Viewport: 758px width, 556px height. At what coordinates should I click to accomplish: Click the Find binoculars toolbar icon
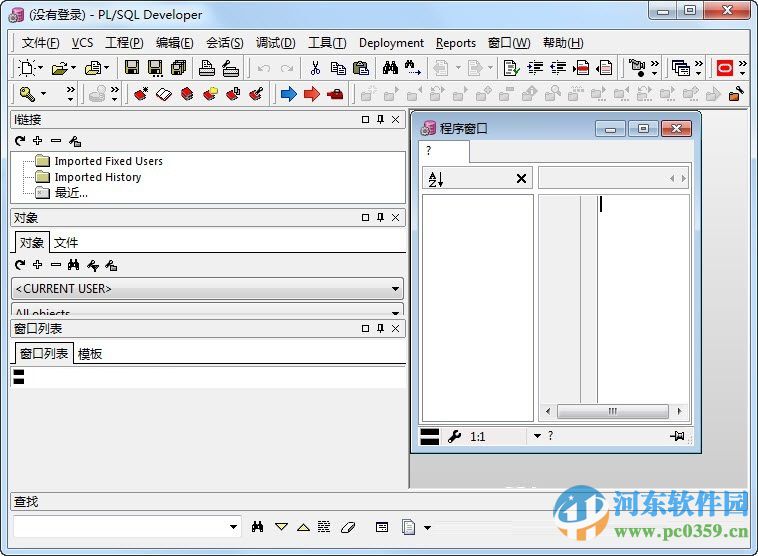pos(390,68)
